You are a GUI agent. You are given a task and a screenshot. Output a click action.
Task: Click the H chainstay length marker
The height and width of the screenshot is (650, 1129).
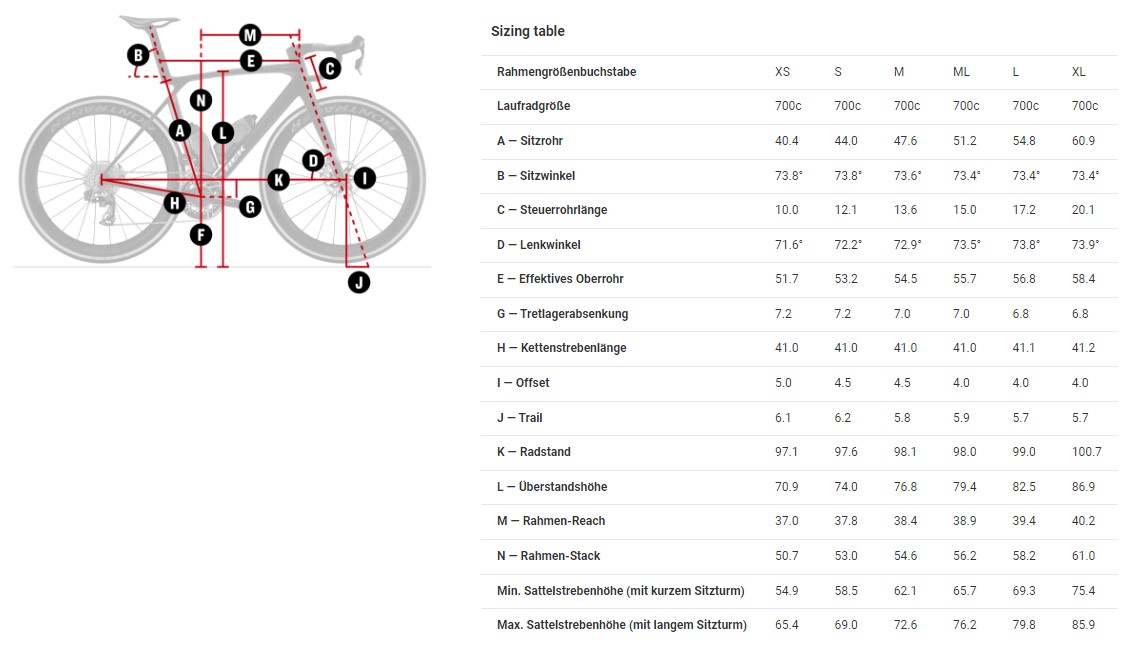(174, 203)
